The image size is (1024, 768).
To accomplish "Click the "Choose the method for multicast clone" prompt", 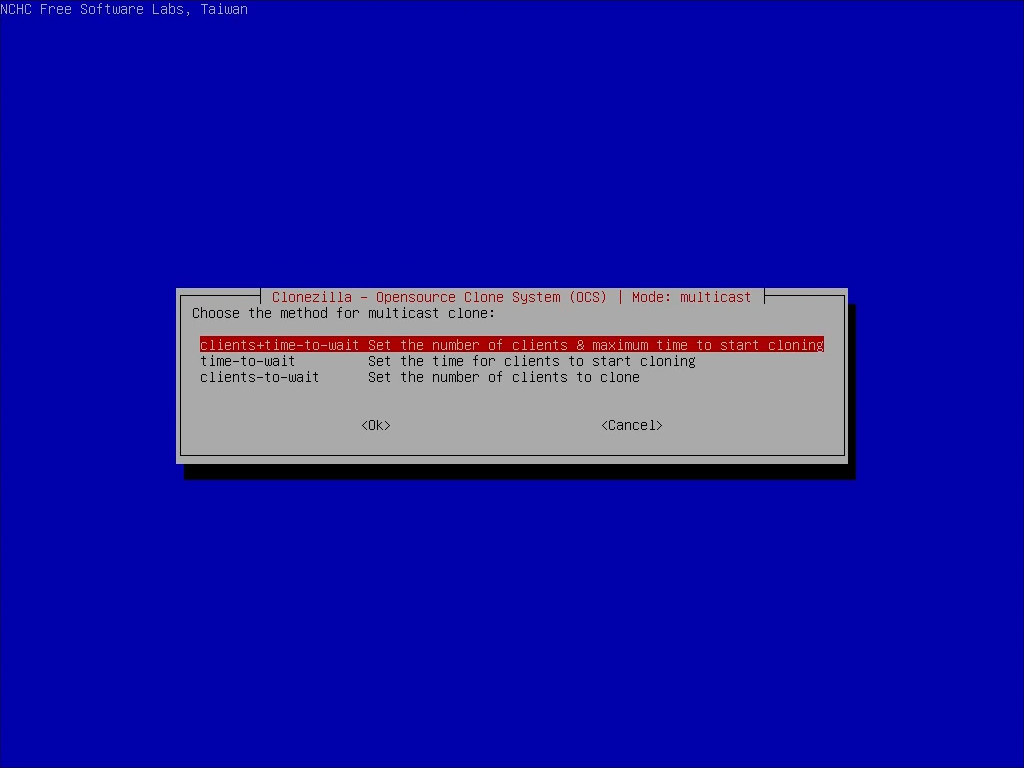I will [343, 313].
